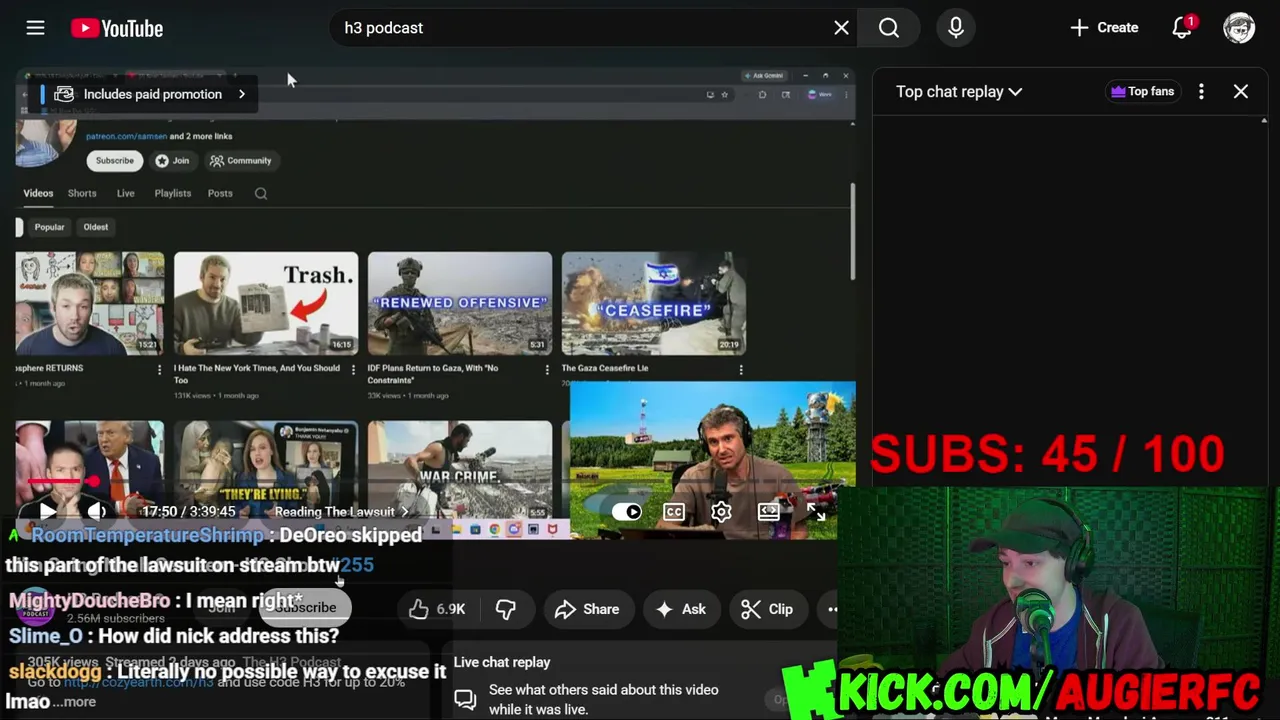Screen dimensions: 1280x720
Task: Clear the search box with the X
Action: click(841, 28)
